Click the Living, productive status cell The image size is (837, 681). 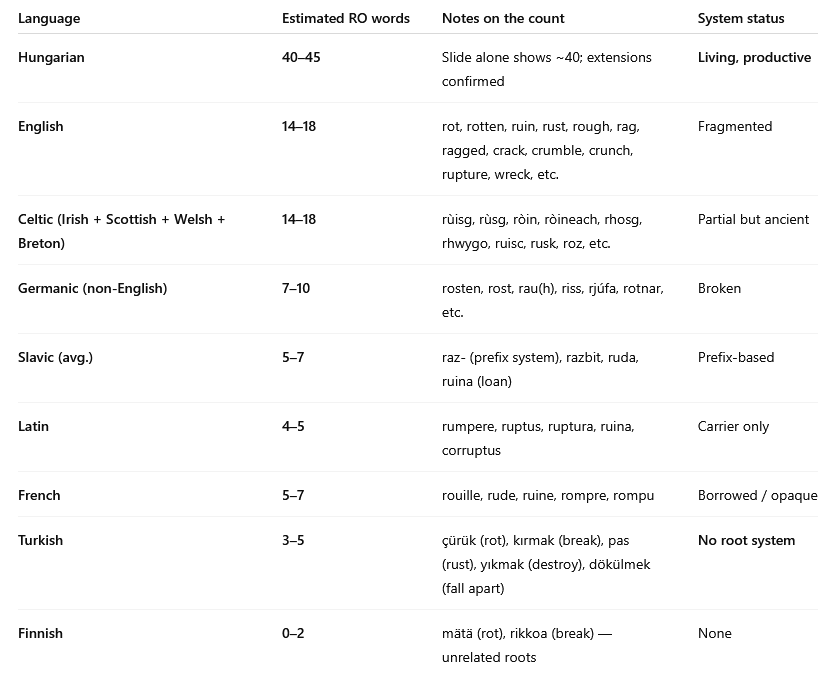[x=754, y=57]
